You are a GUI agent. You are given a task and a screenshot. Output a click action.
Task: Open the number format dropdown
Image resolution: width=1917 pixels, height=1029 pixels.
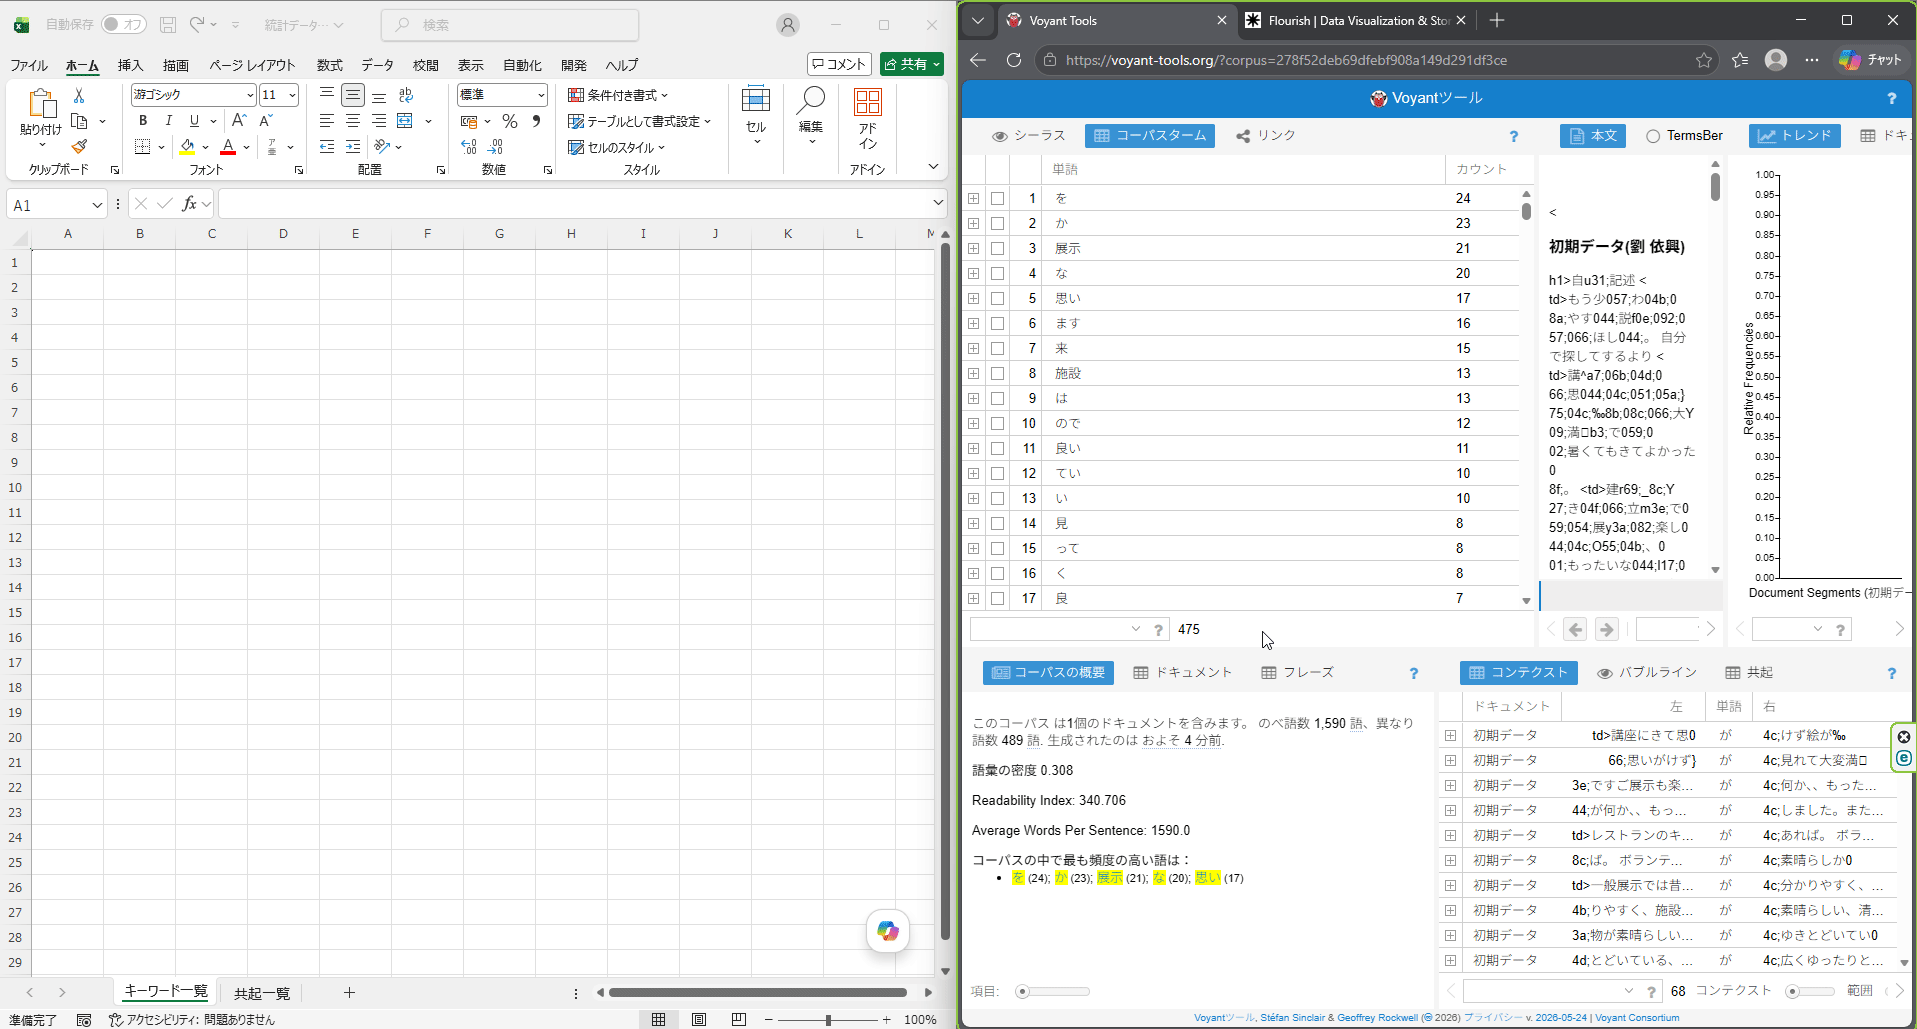(541, 95)
